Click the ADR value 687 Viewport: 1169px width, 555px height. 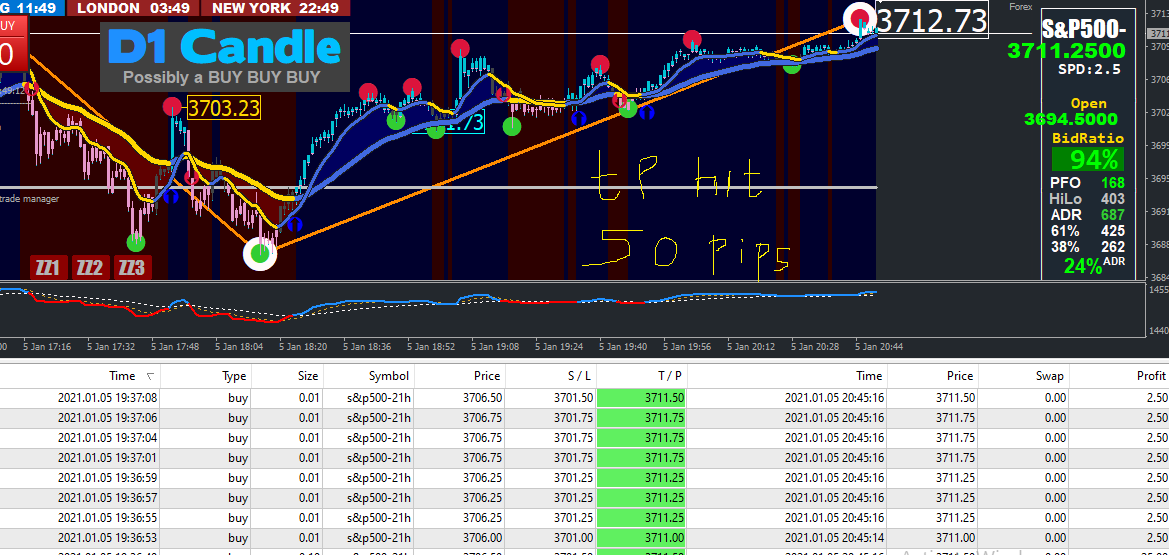1112,215
